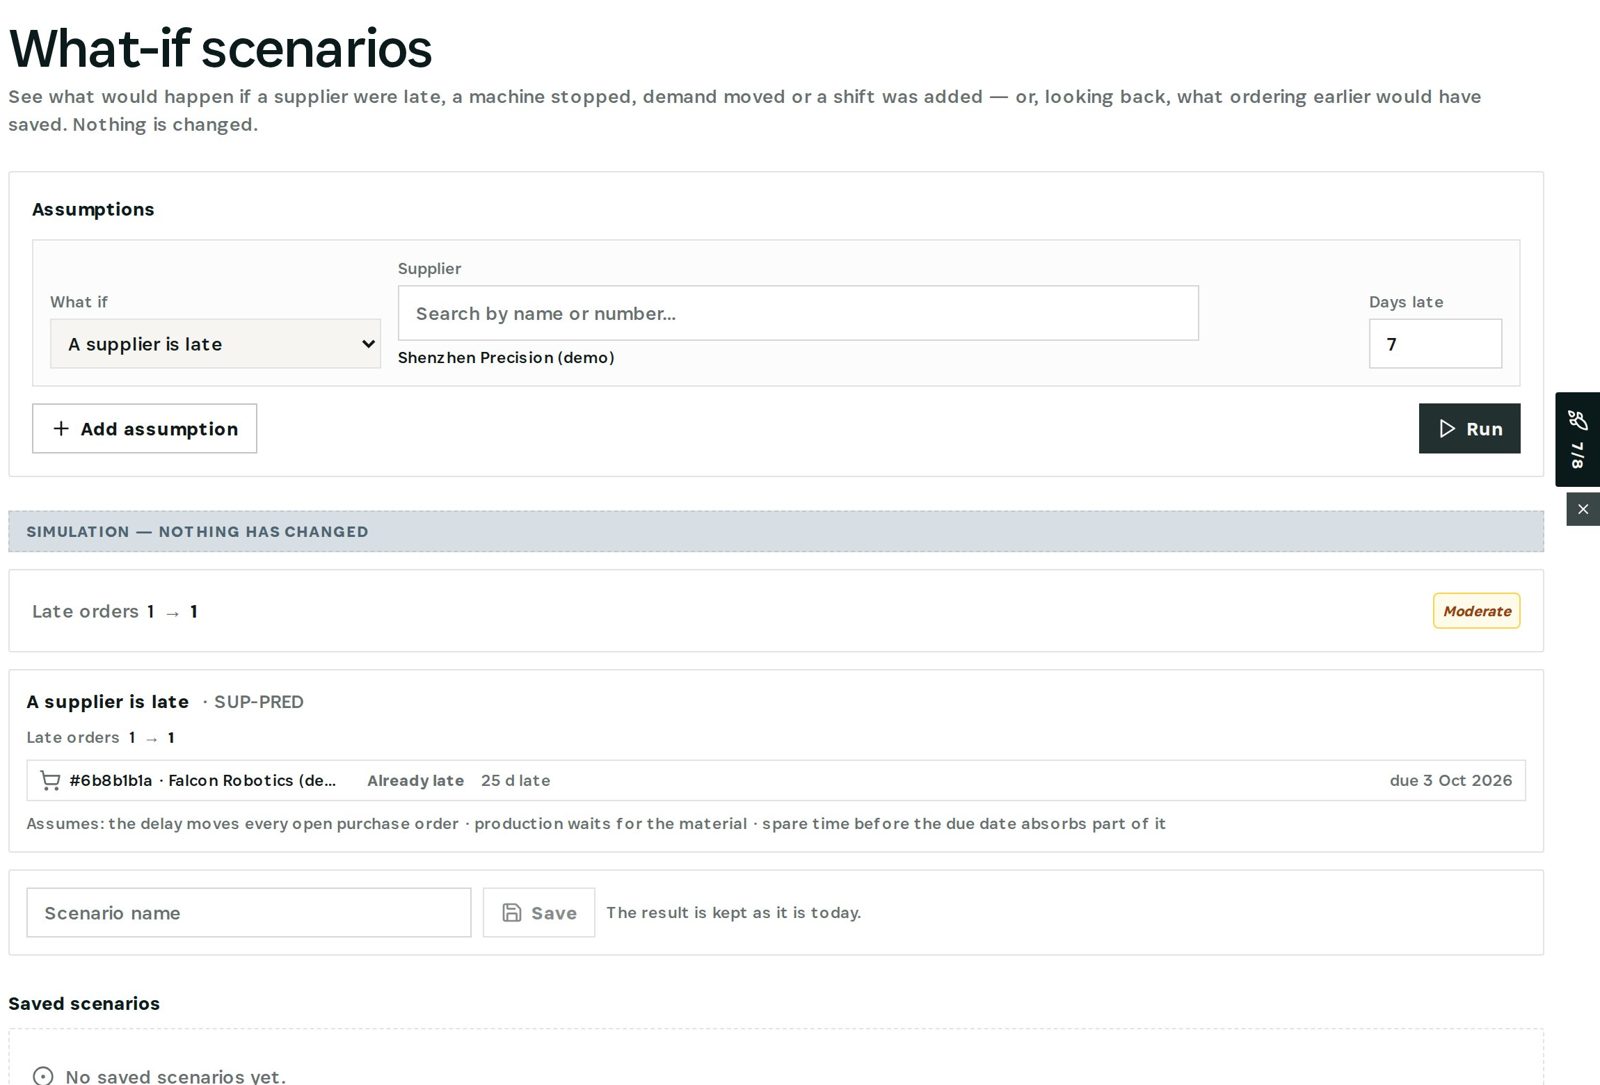Click the Scenario name input
Screen dimensions: 1600x1085
pyautogui.click(x=249, y=913)
